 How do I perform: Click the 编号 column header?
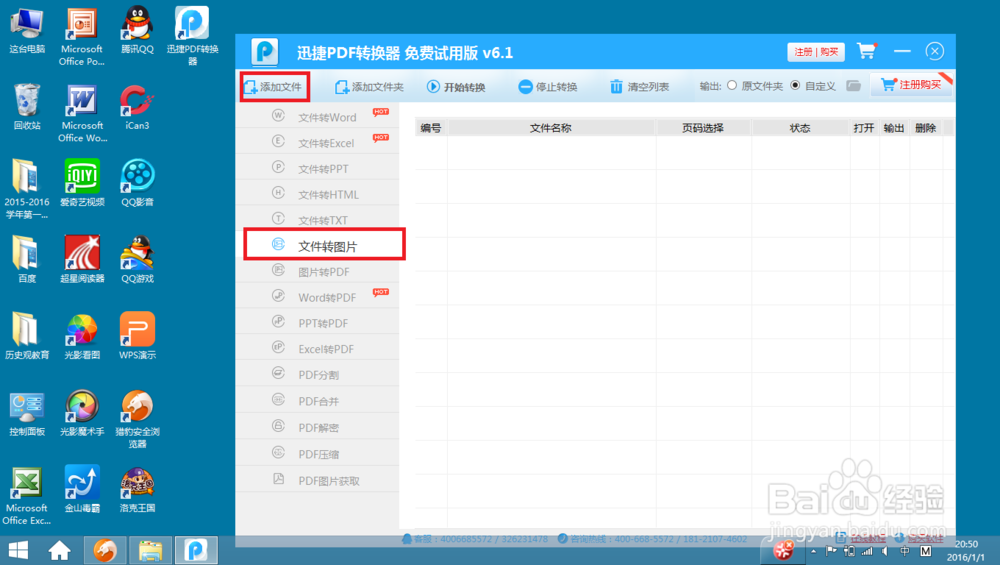431,128
